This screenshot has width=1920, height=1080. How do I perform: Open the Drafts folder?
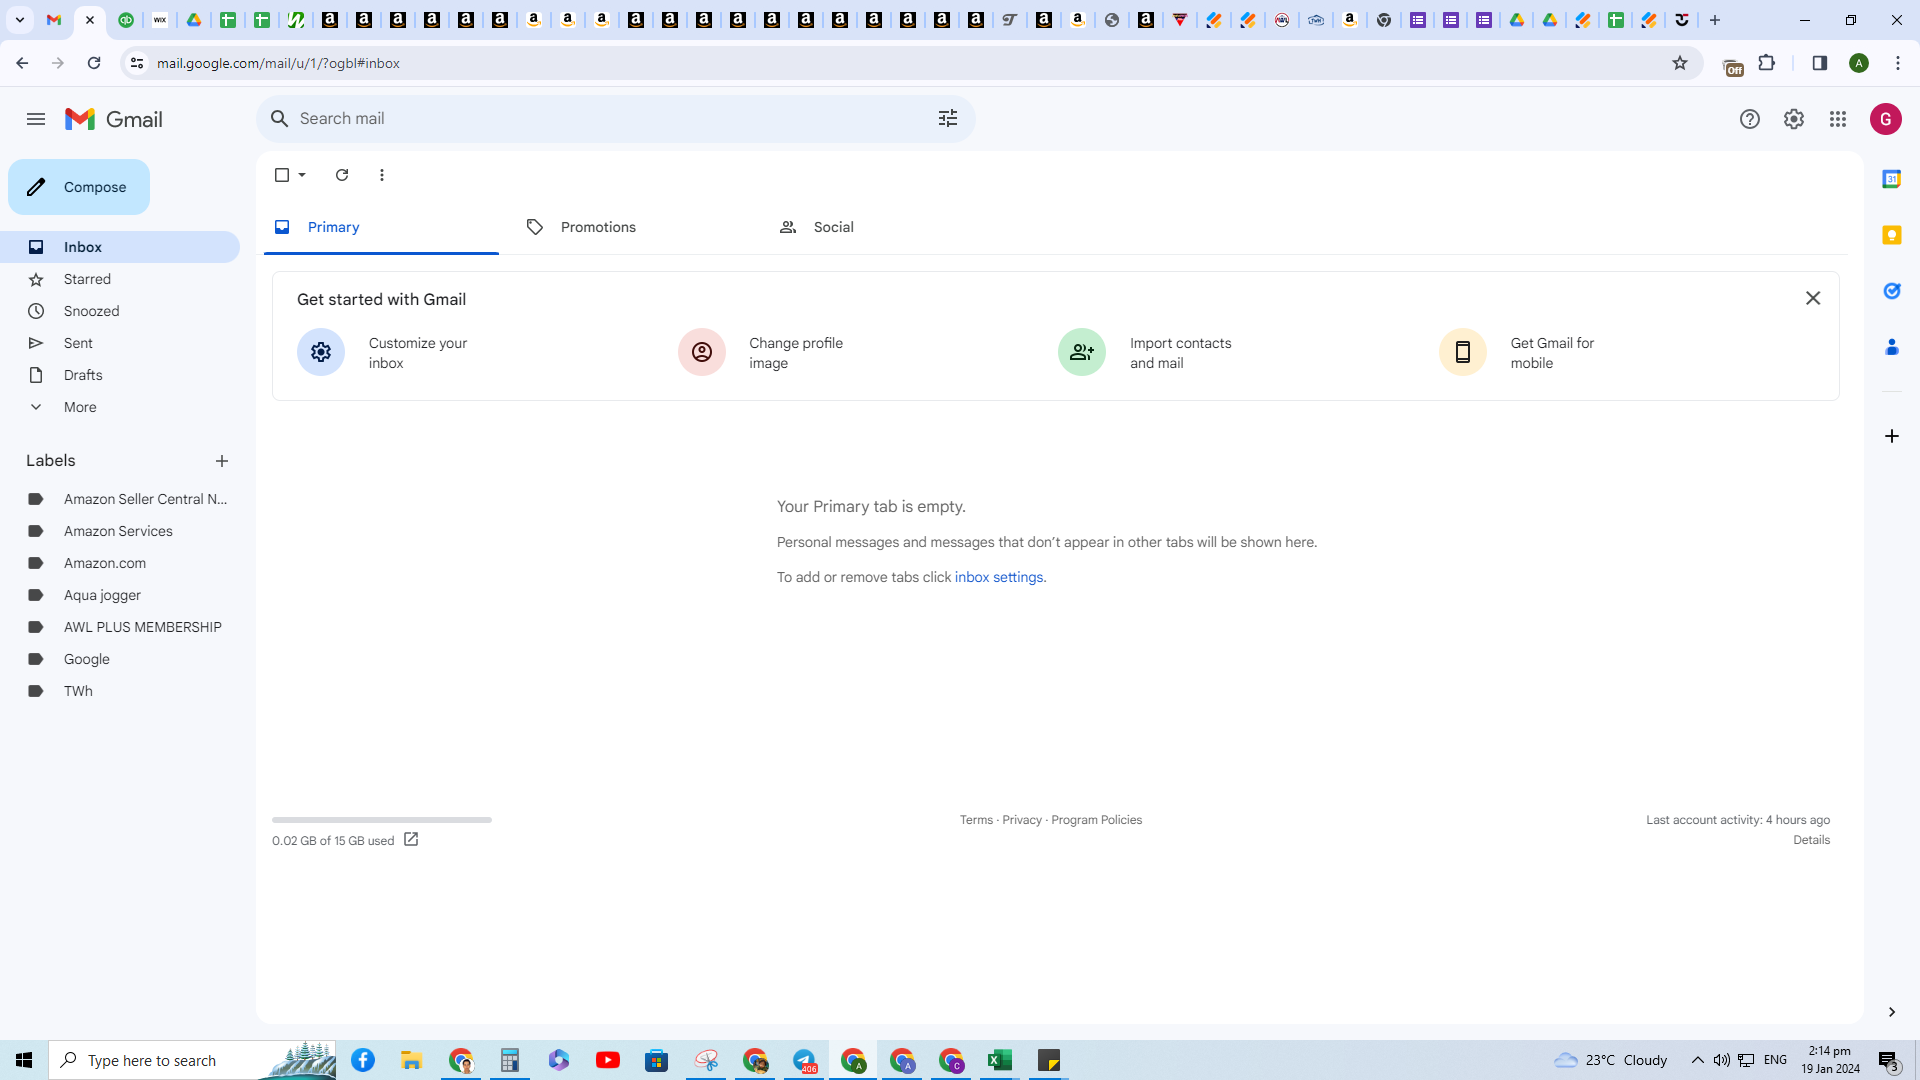[120, 375]
